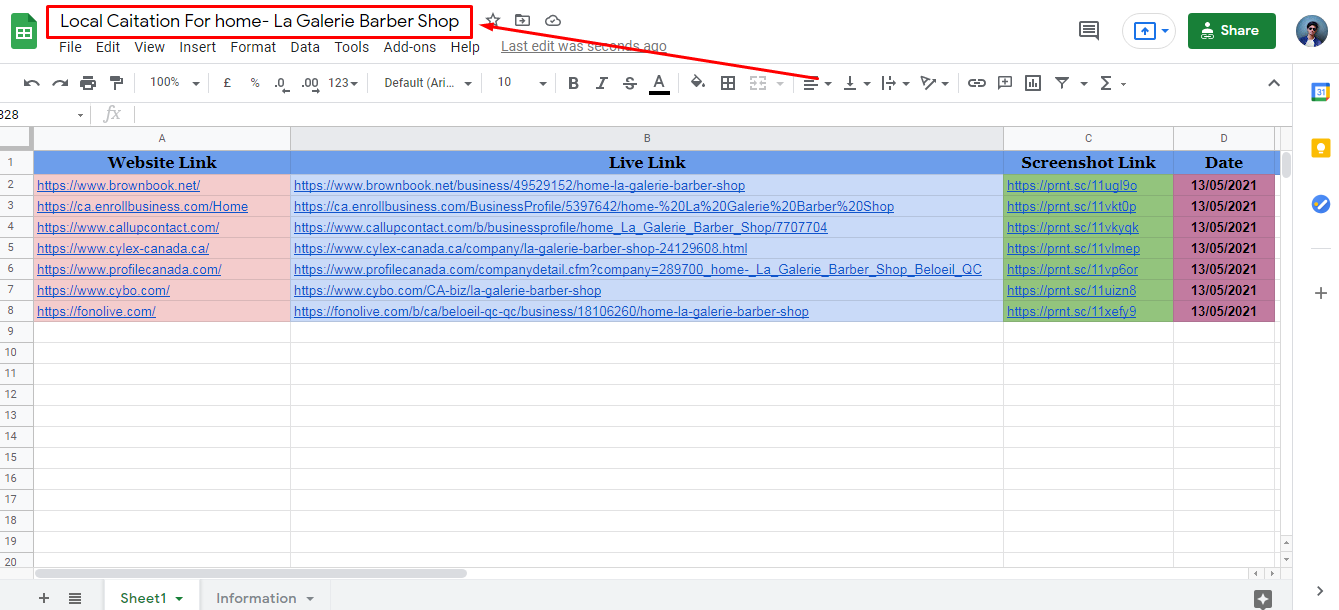1339x610 pixels.
Task: Click the Print icon
Action: [88, 83]
